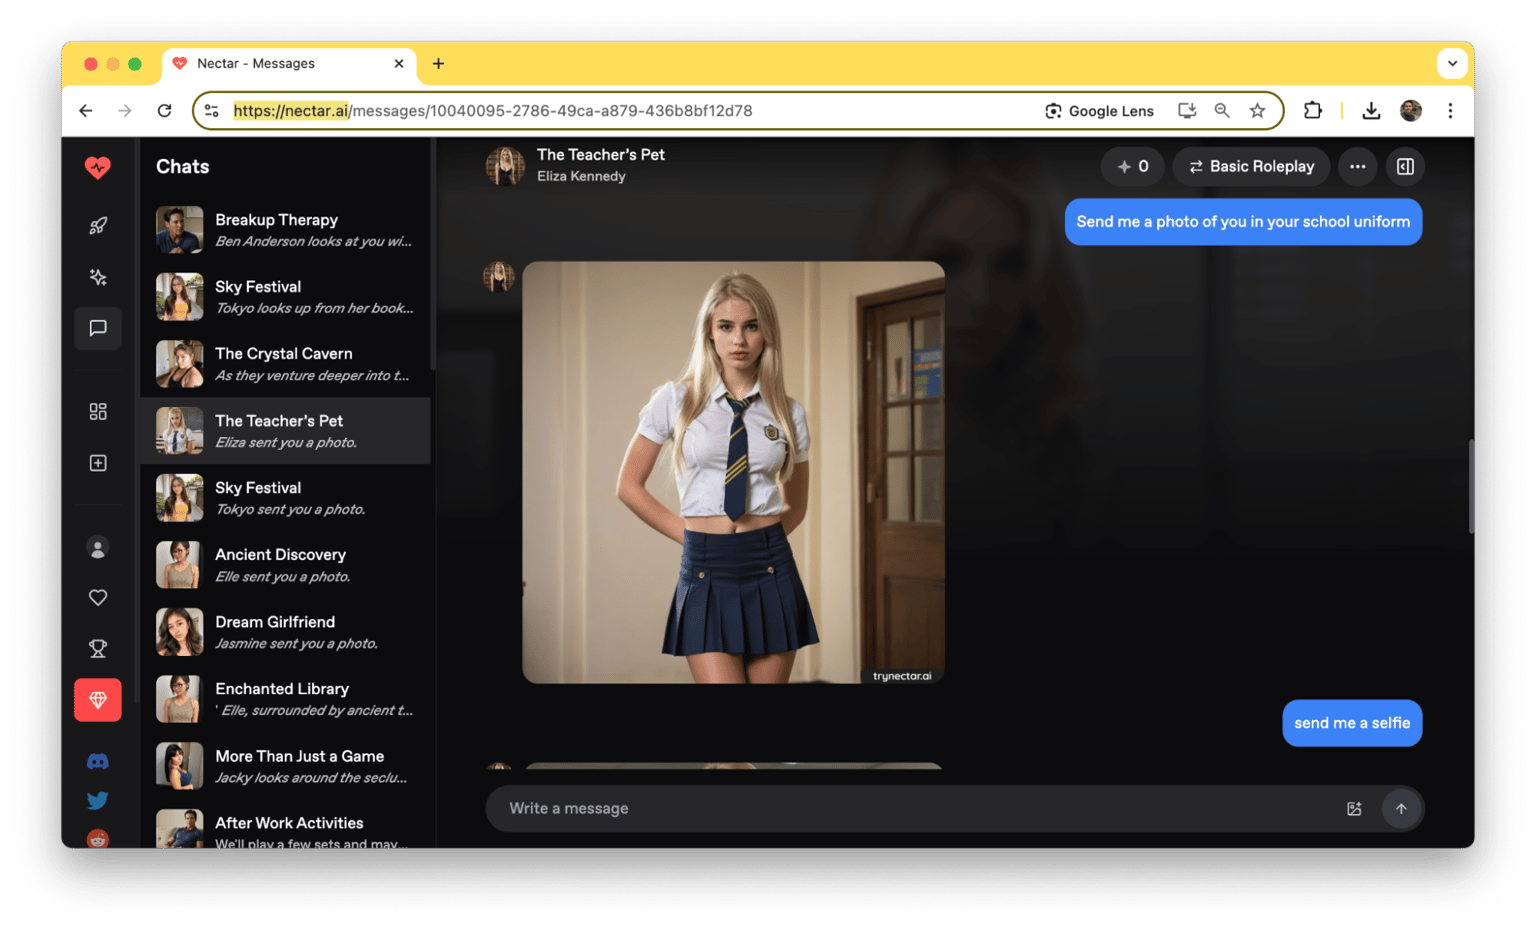The height and width of the screenshot is (930, 1536).
Task: Click 'The Teacher's Pet' title in chat header
Action: [x=601, y=155]
